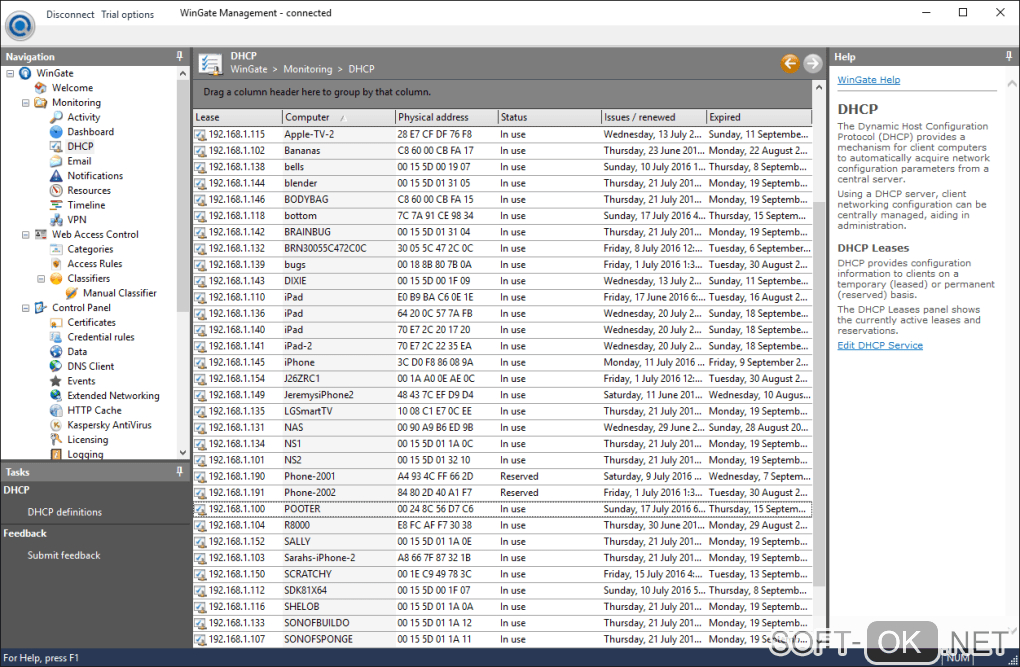Pin the Help panel
Image resolution: width=1020 pixels, height=667 pixels.
(1009, 57)
